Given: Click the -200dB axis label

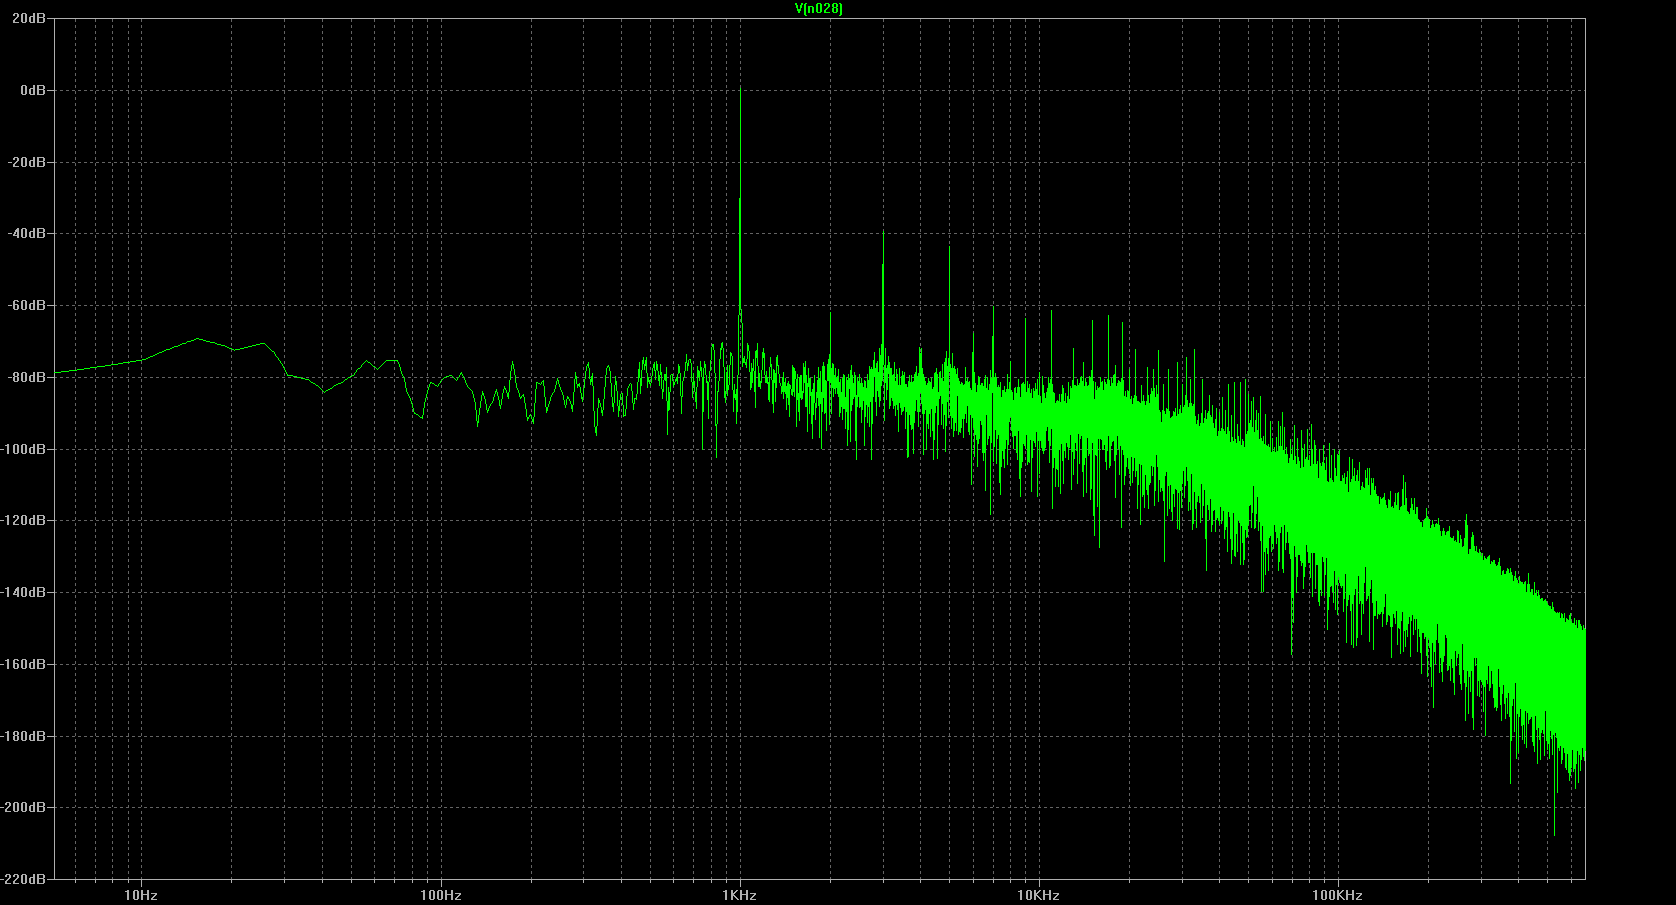Looking at the screenshot, I should (24, 807).
